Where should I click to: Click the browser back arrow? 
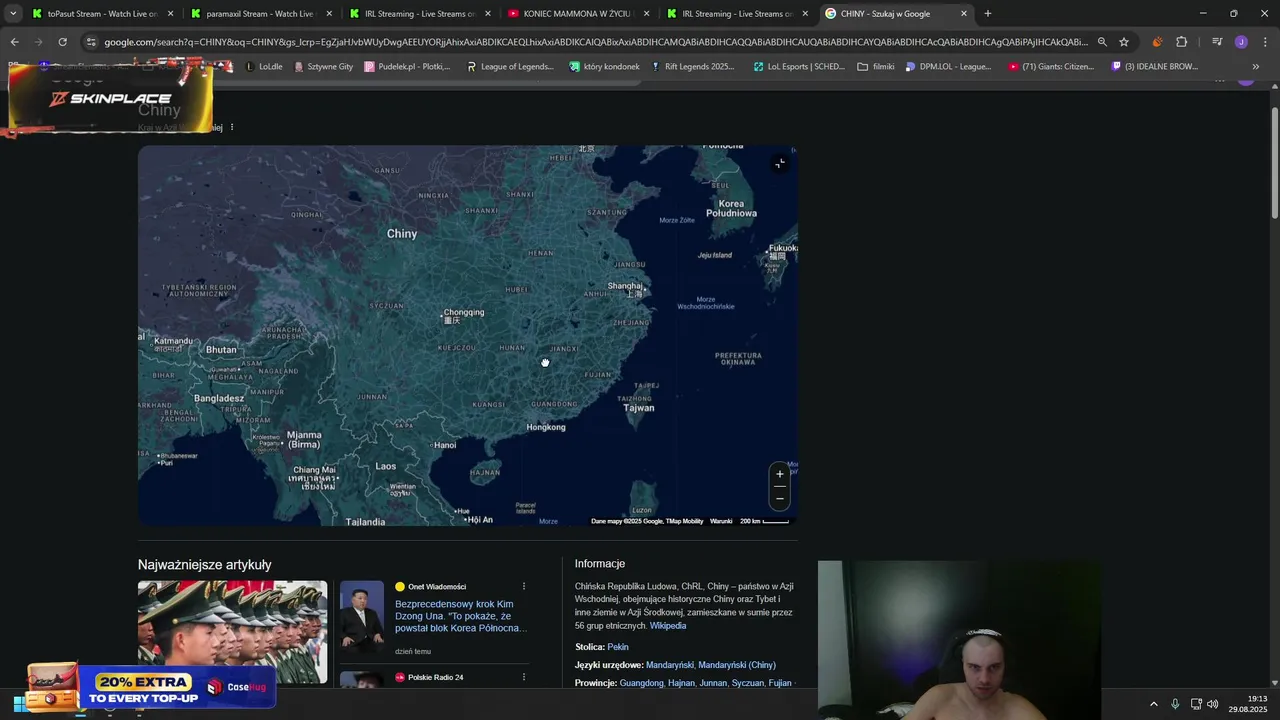(x=14, y=42)
